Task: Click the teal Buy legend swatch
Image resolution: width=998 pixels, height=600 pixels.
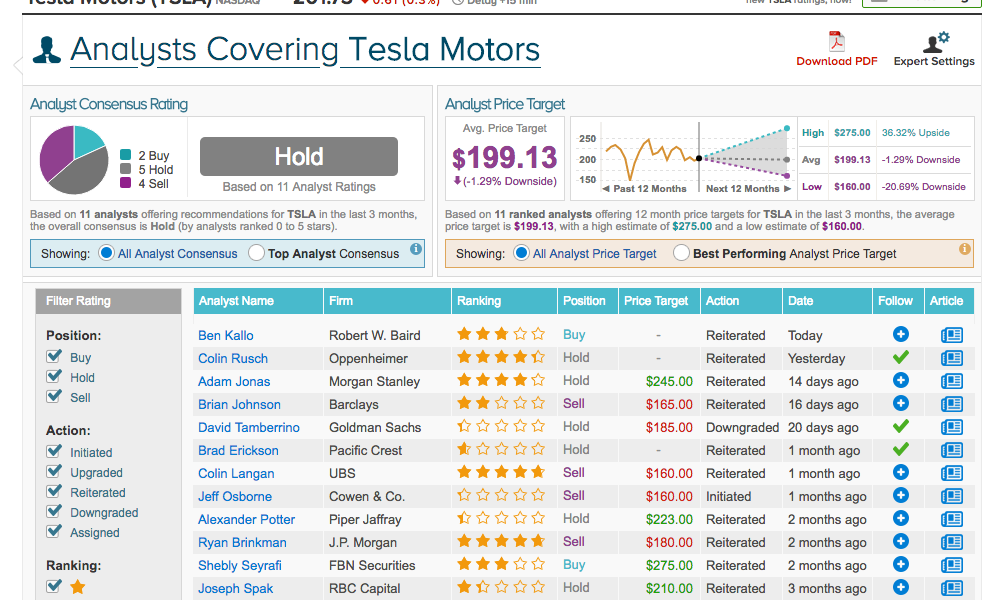Action: pyautogui.click(x=125, y=155)
